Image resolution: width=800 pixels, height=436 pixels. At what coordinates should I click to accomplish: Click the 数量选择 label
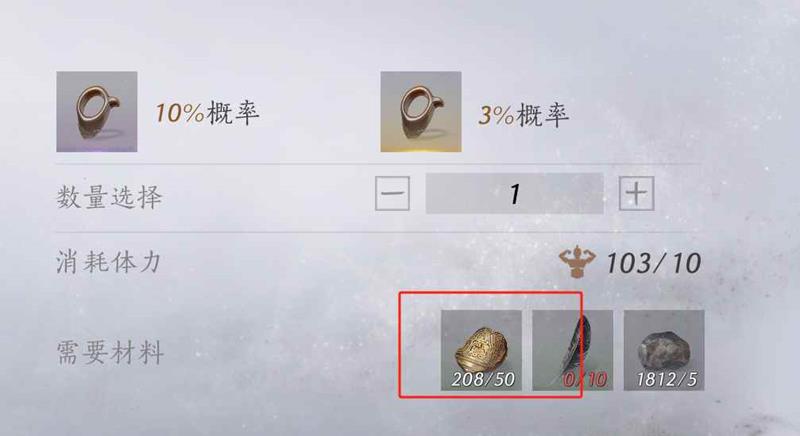pyautogui.click(x=109, y=197)
